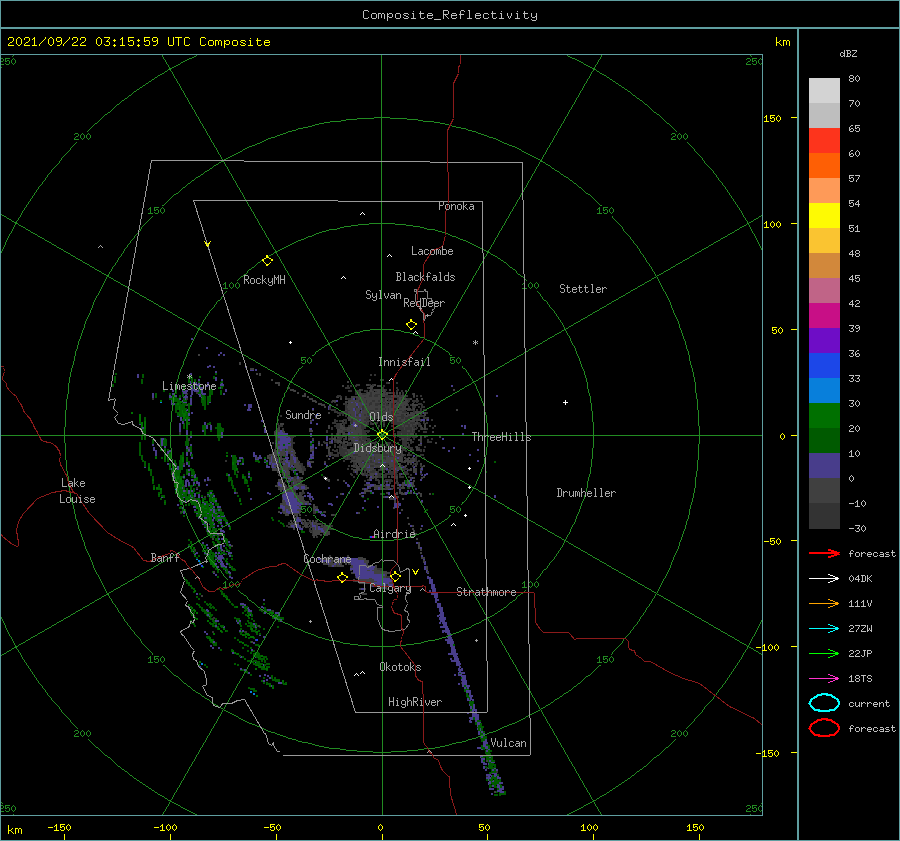
Task: Click the 'RedDeer' city label
Action: point(424,303)
